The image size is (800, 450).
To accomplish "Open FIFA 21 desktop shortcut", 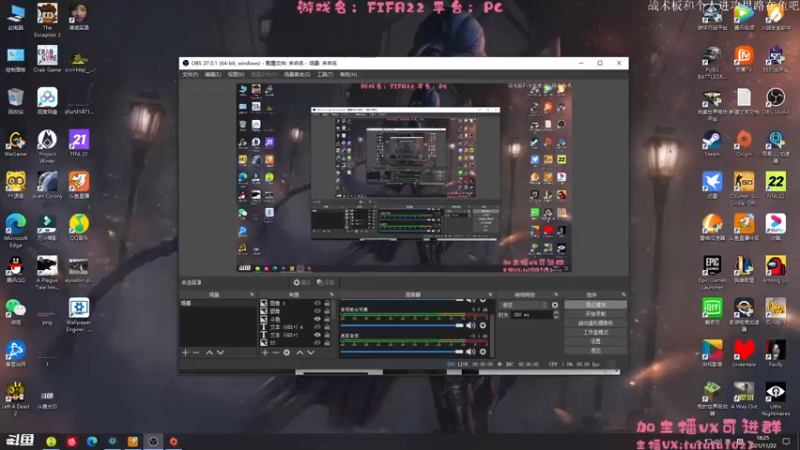I will [x=79, y=143].
